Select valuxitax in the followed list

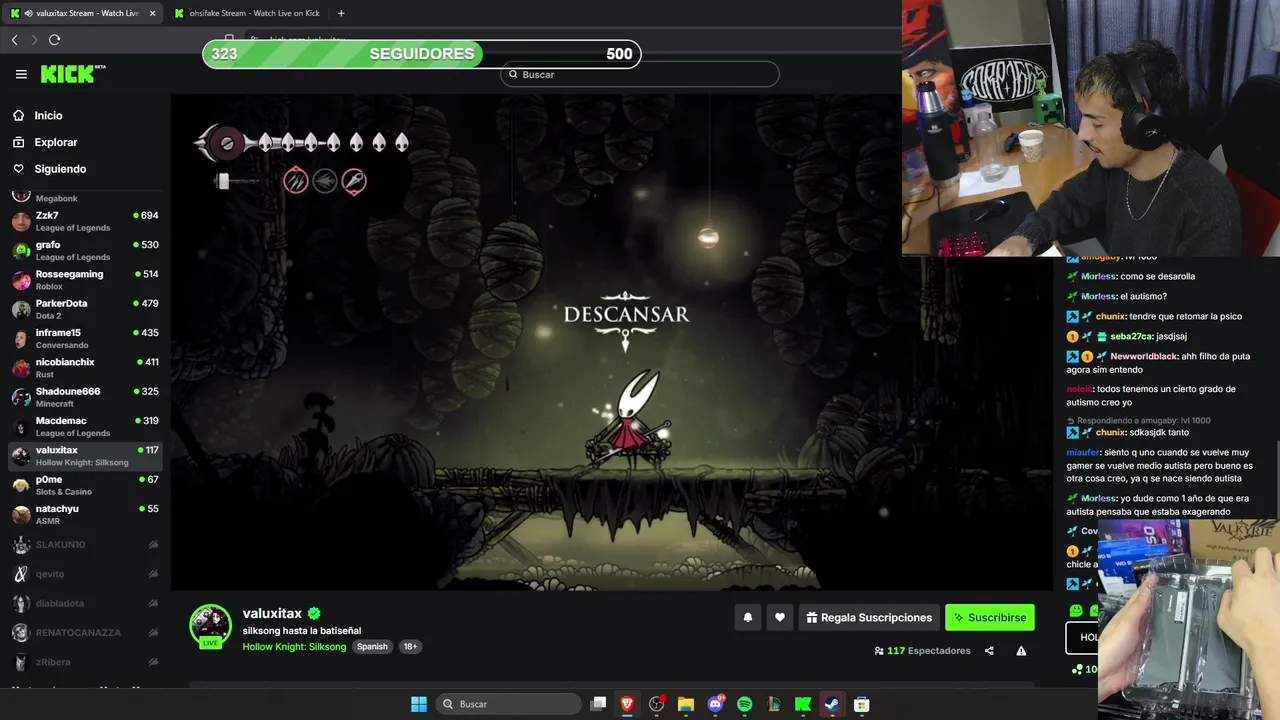[85, 456]
